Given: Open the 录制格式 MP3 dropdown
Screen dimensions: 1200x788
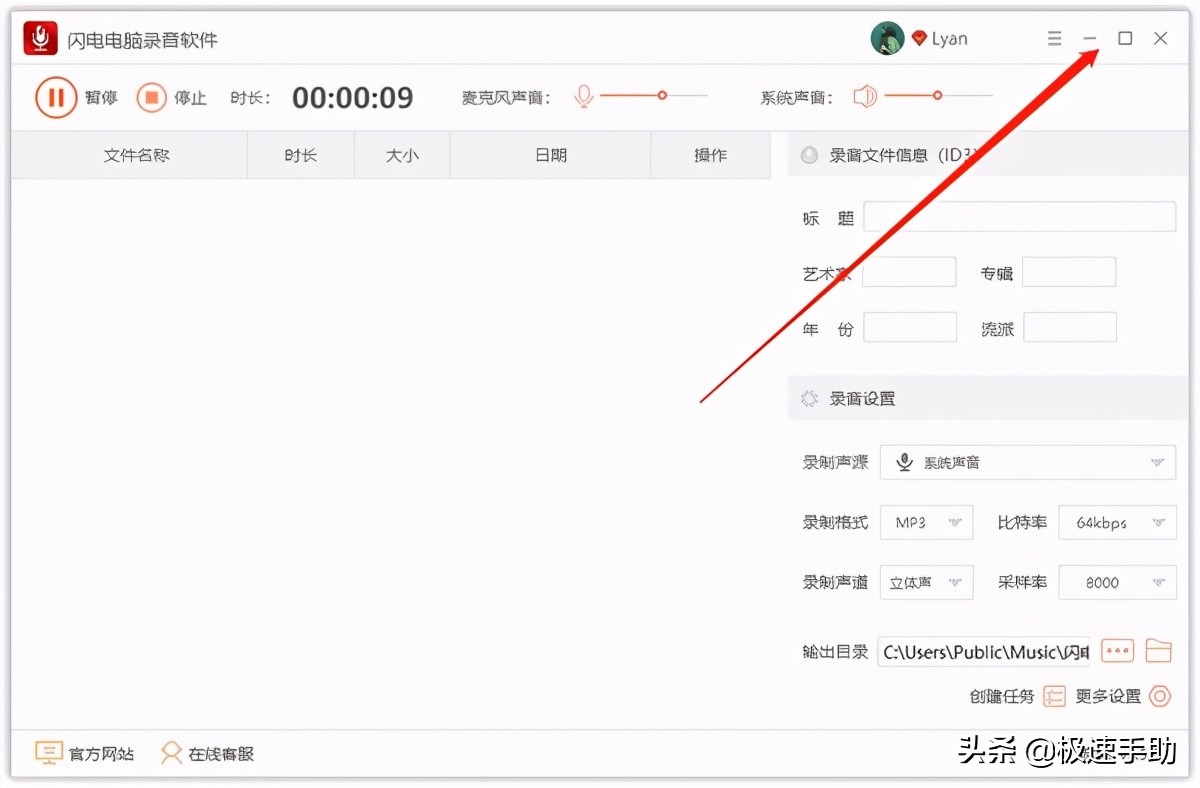Looking at the screenshot, I should click(x=926, y=522).
